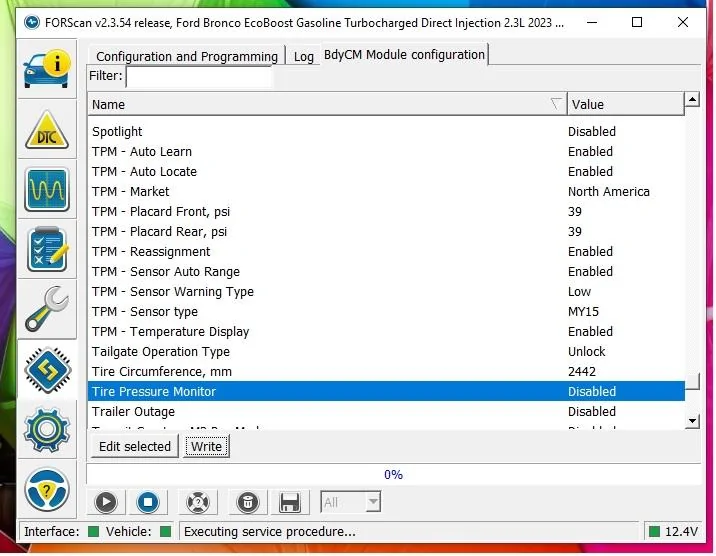Click the scrollbar up arrow
This screenshot has width=716, height=556.
click(692, 99)
